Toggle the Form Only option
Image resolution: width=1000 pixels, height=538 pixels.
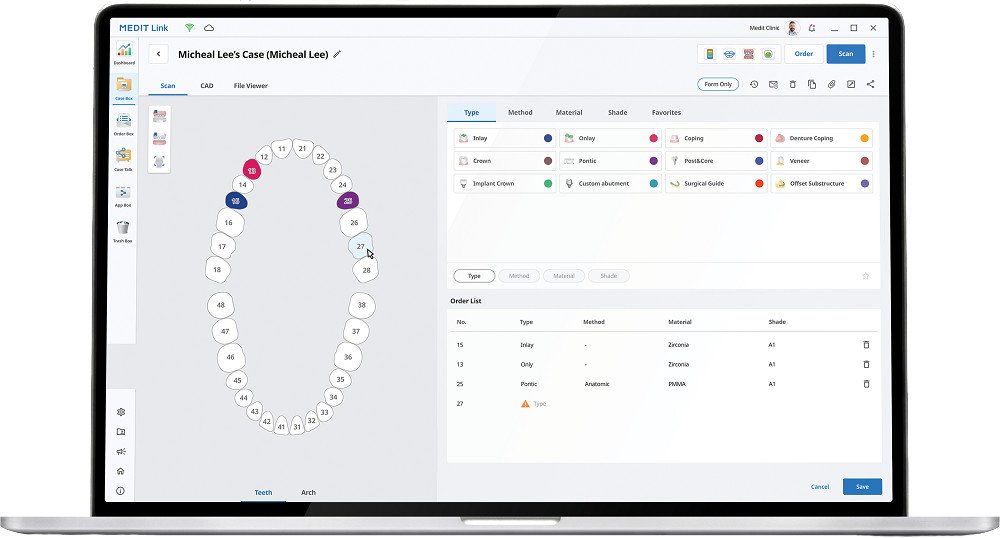point(718,84)
